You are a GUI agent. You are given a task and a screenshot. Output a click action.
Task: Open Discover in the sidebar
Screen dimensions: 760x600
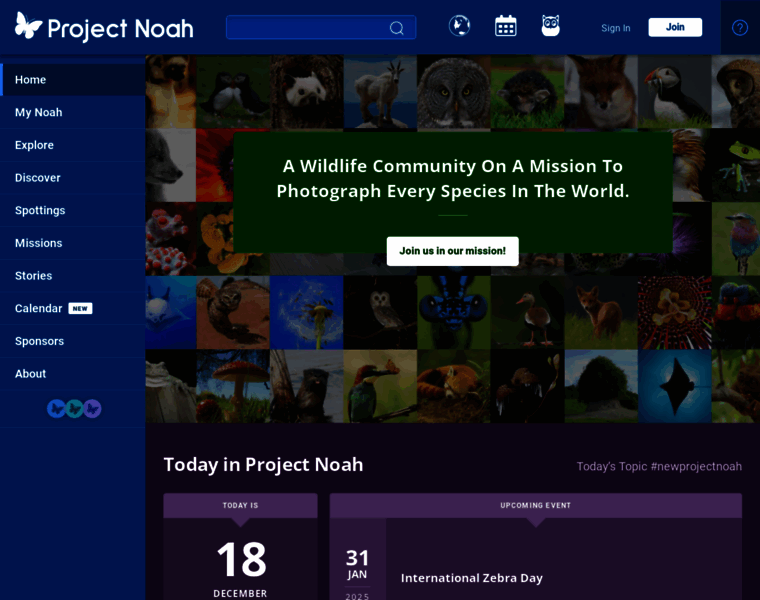pos(73,178)
